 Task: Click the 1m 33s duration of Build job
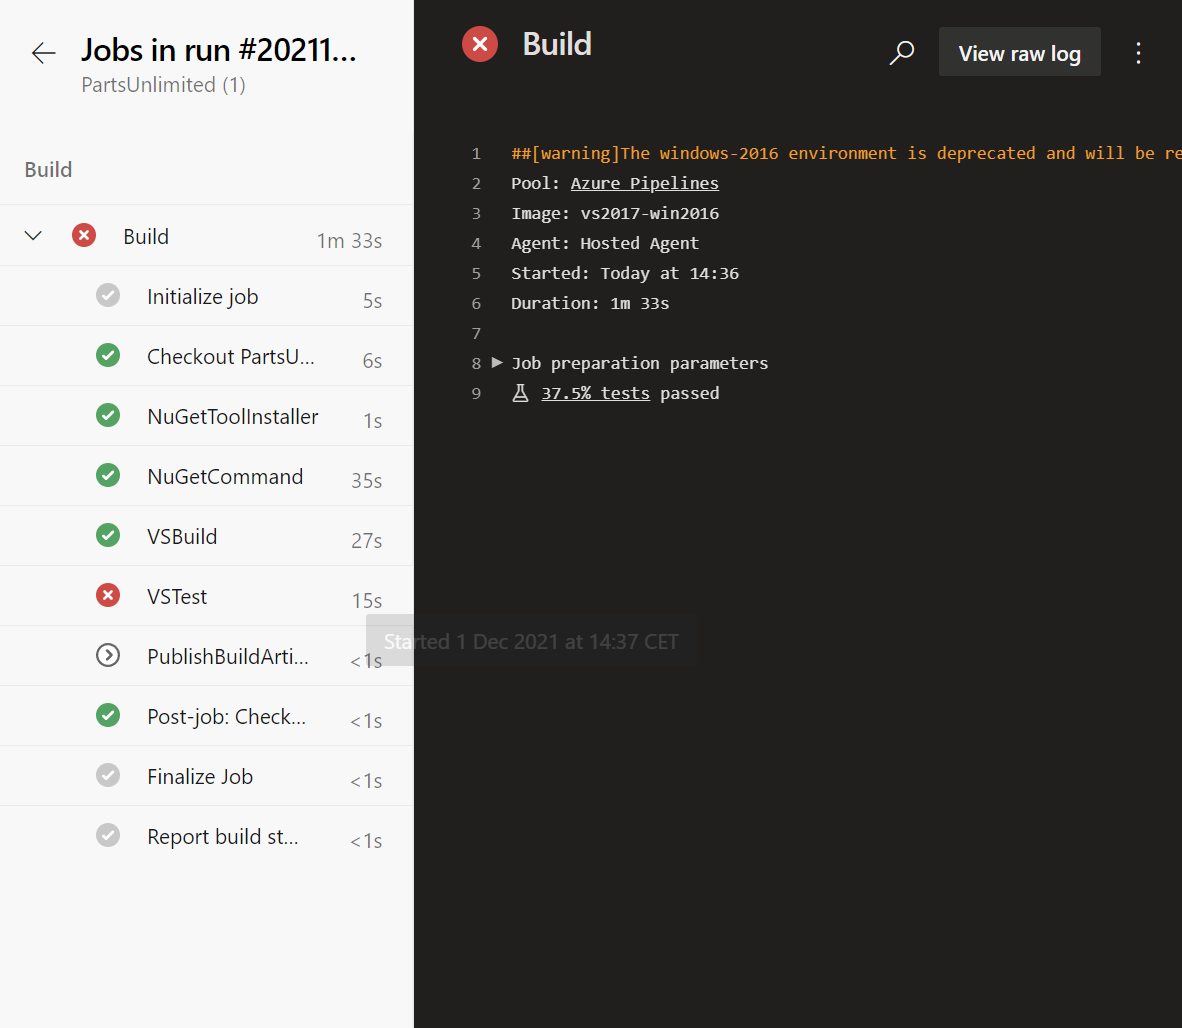(x=349, y=240)
